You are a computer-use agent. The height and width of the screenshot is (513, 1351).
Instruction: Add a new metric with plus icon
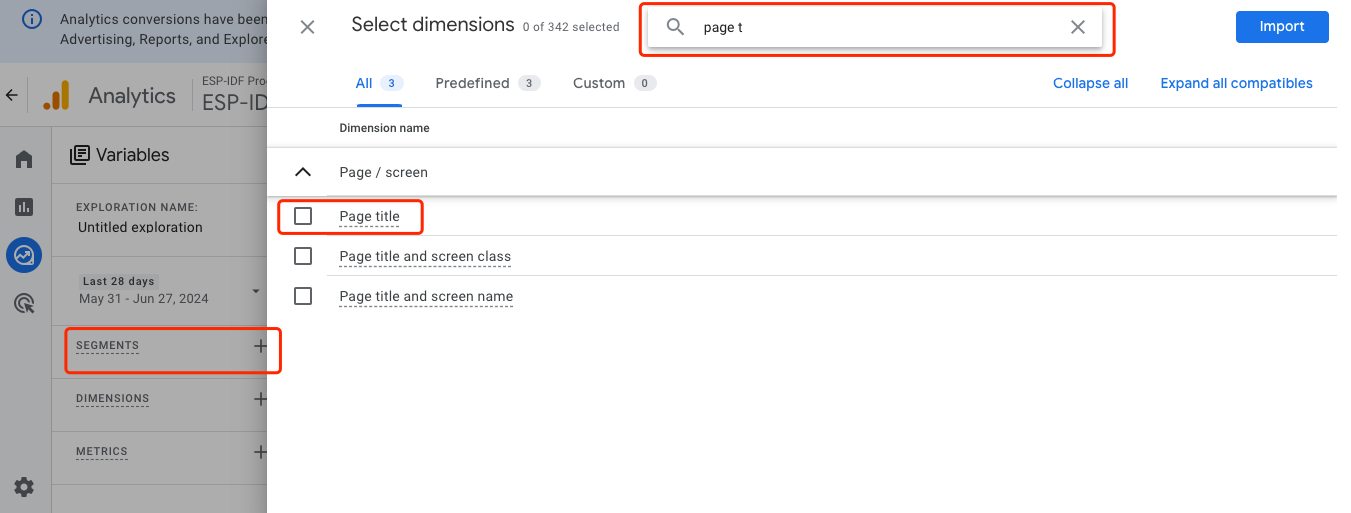tap(260, 452)
